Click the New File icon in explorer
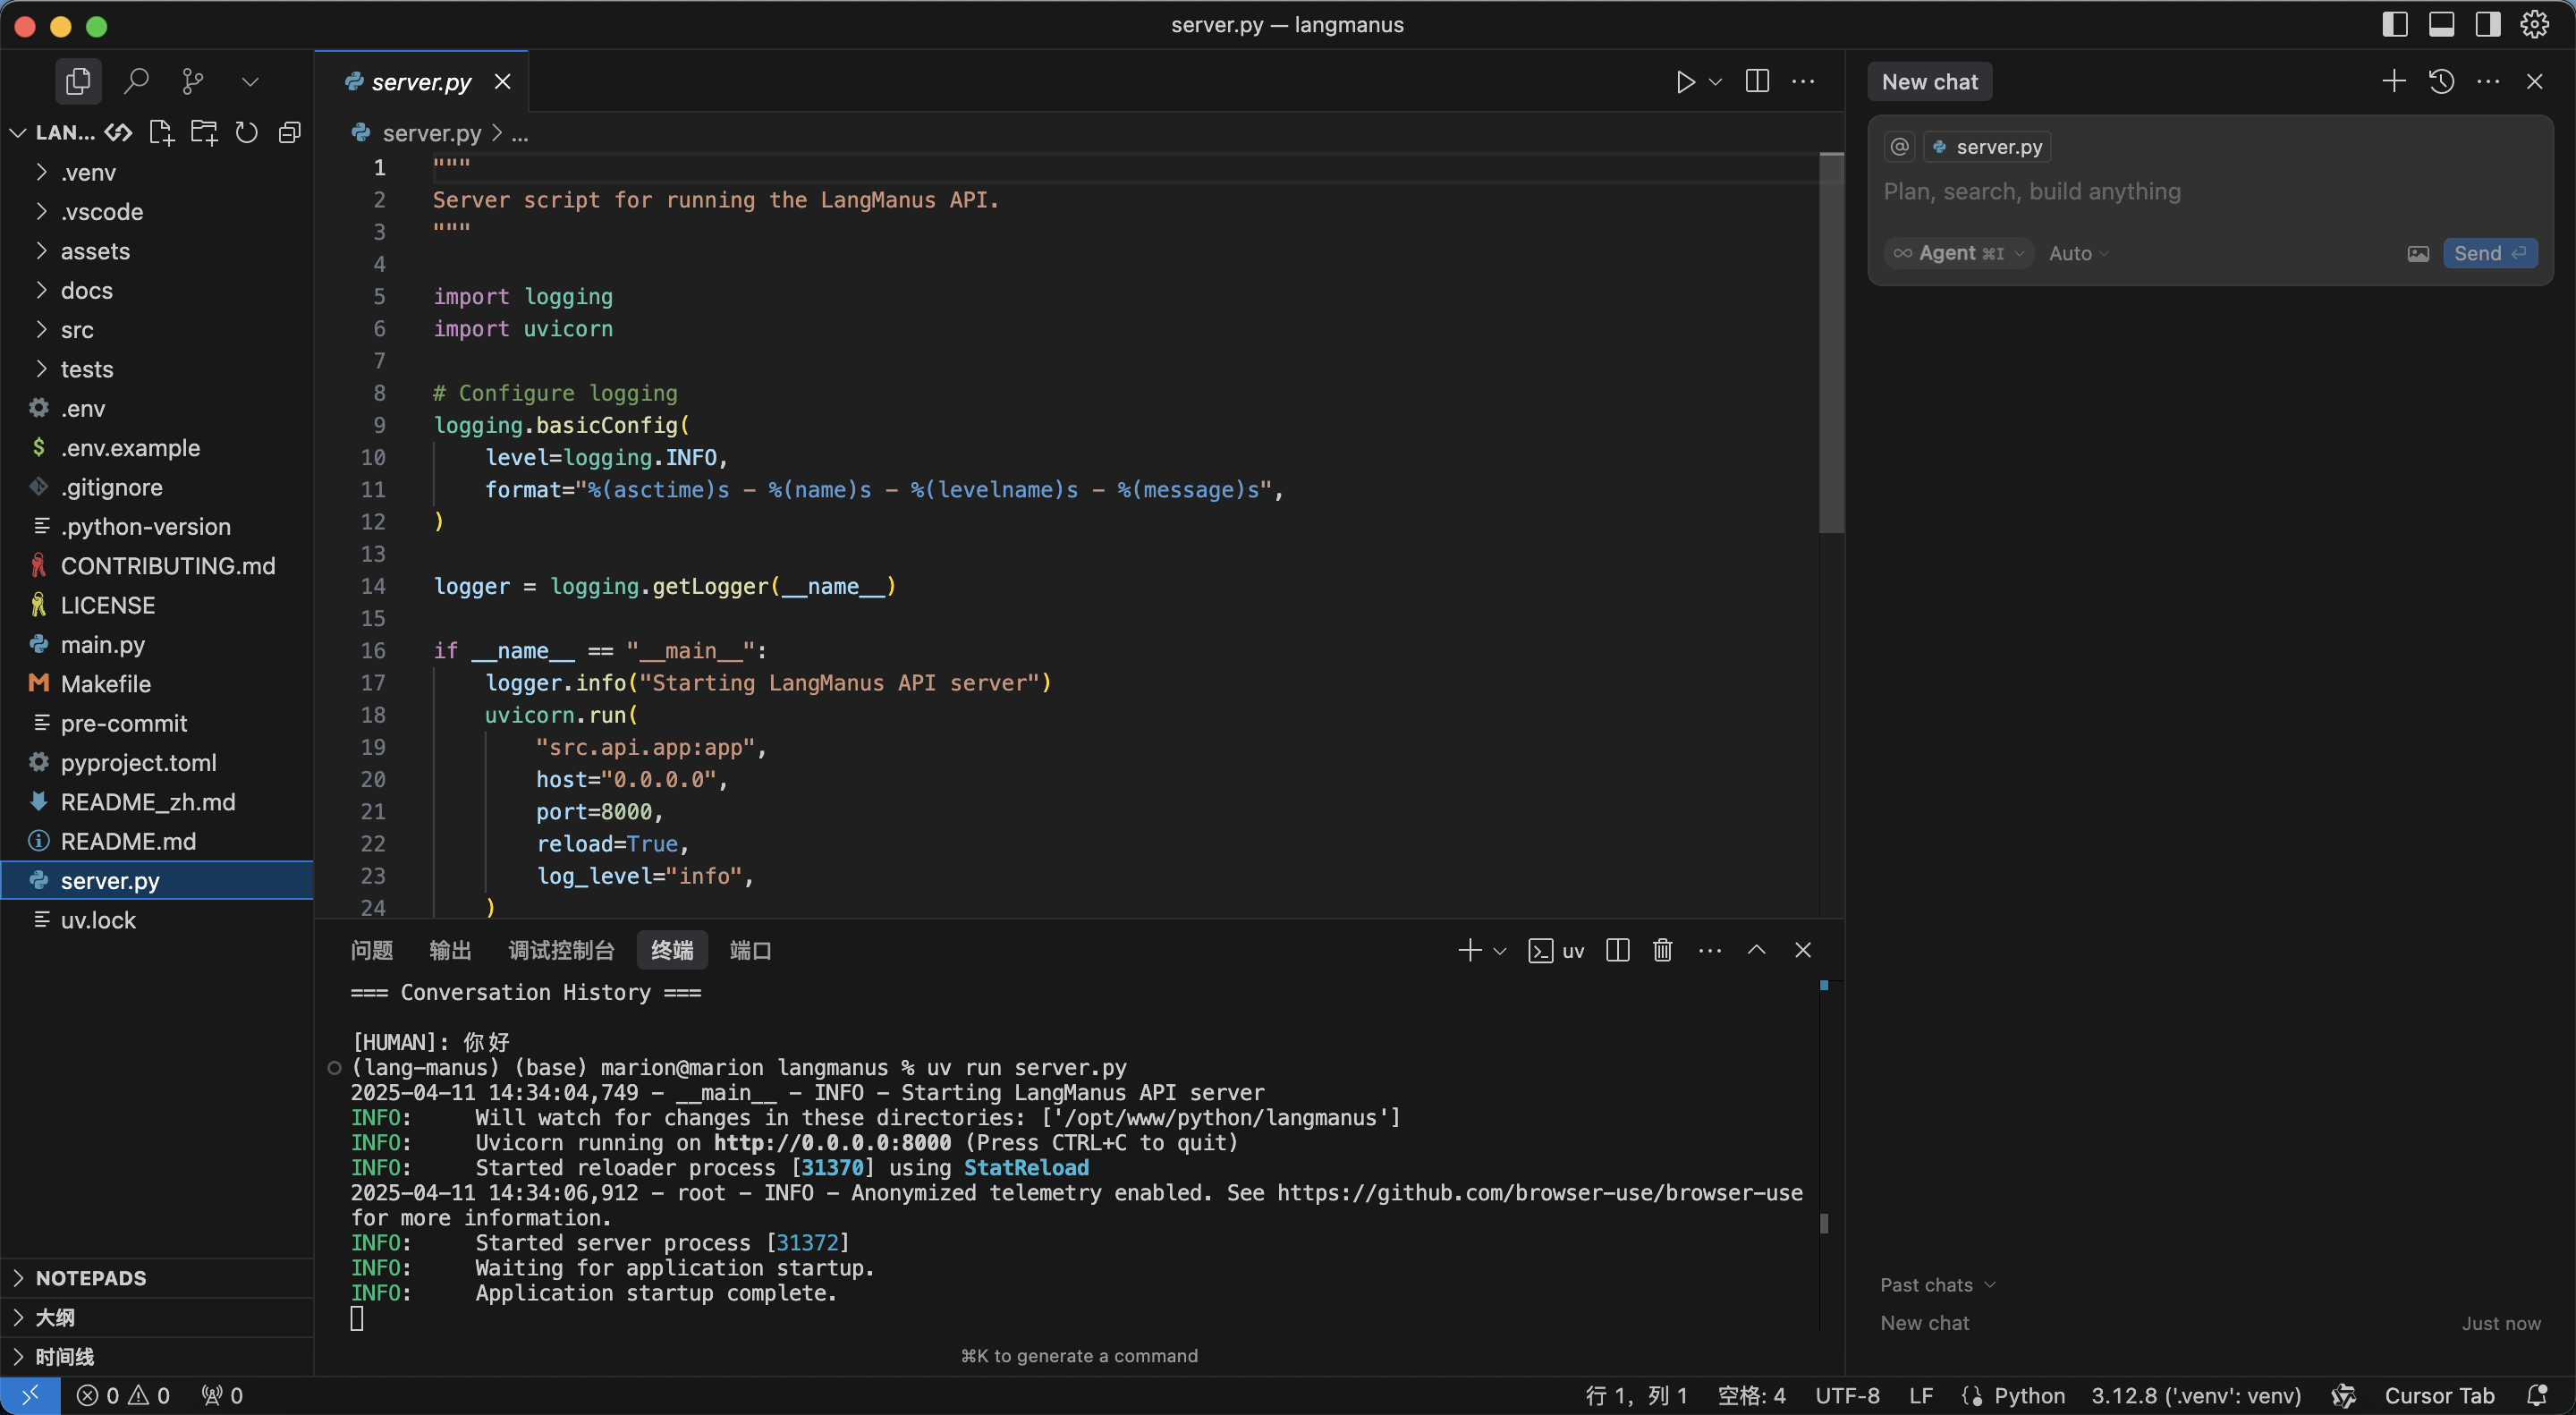Viewport: 2576px width, 1415px height. 161,132
